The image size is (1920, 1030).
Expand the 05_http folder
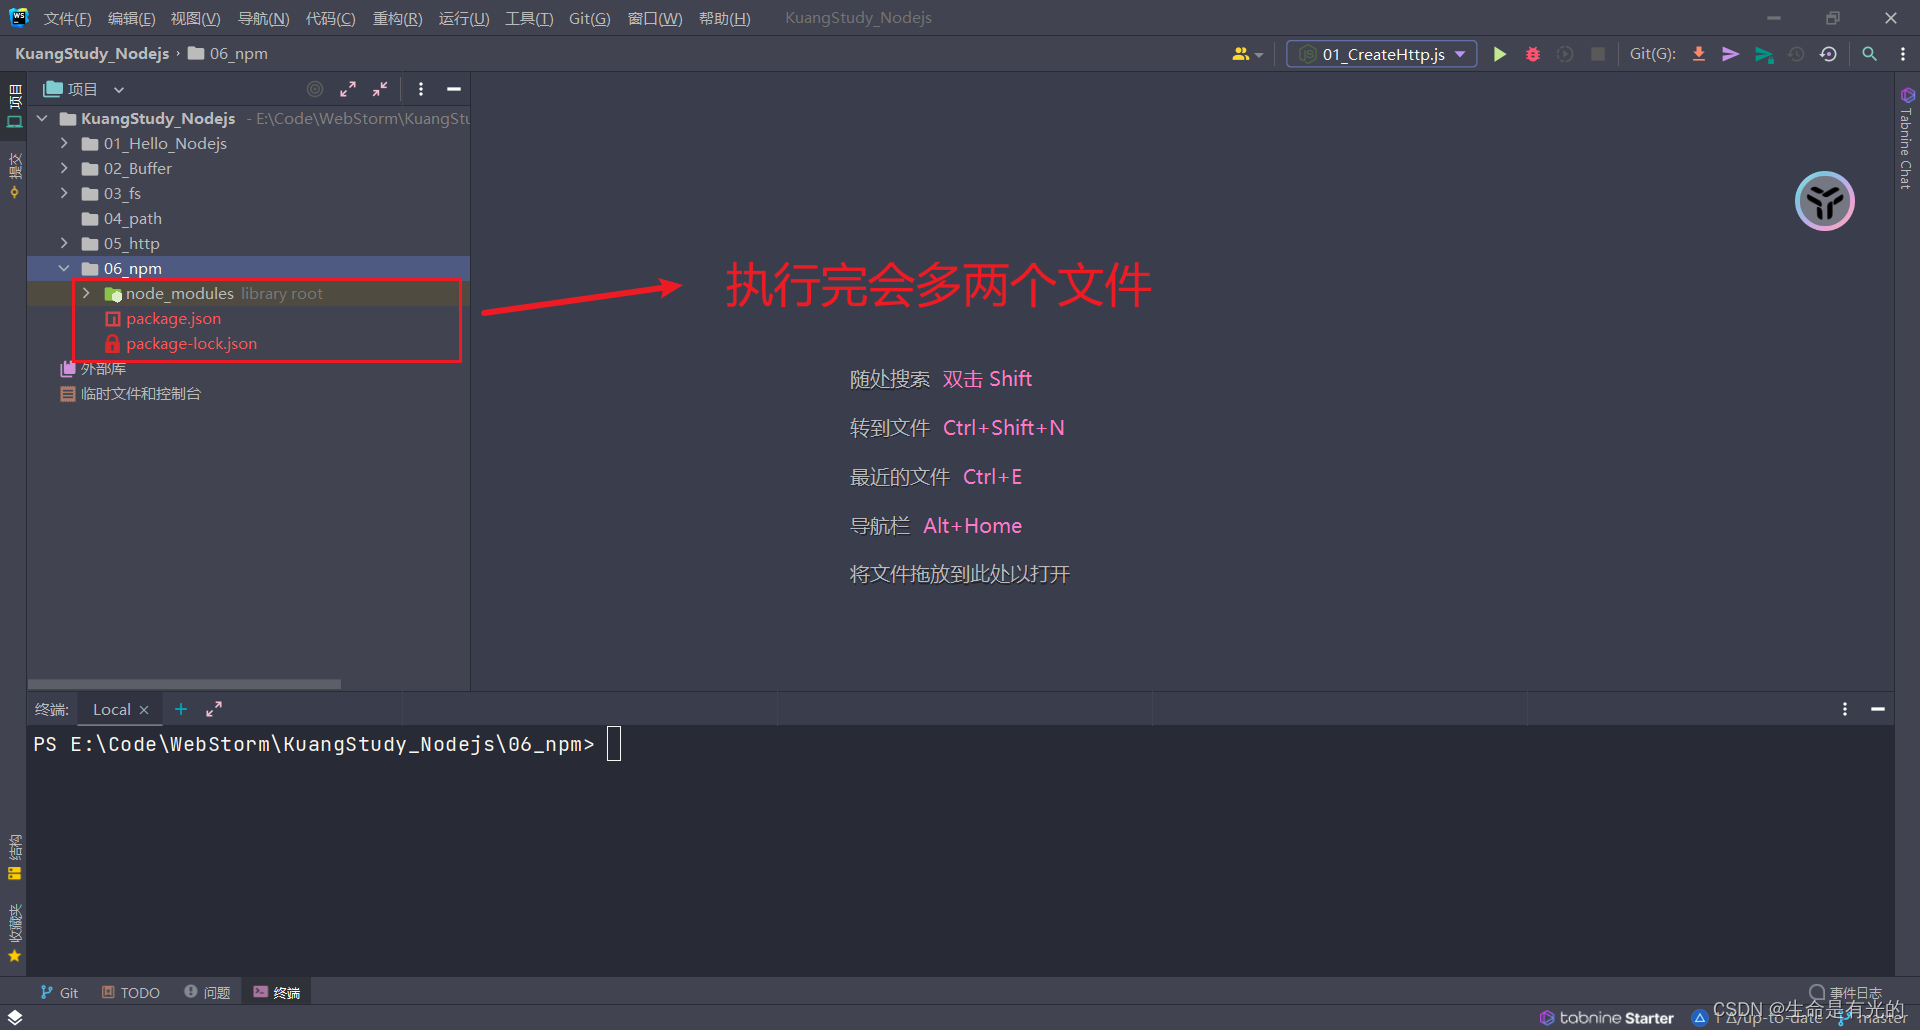(x=64, y=243)
